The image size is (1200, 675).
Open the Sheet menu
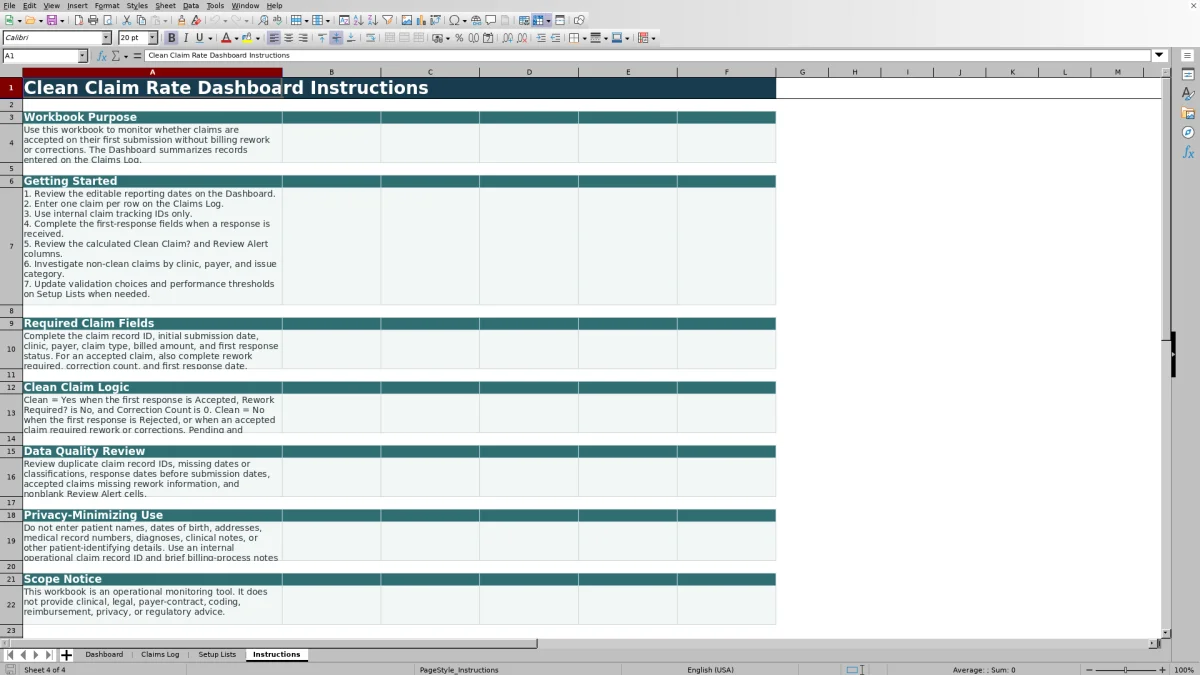pos(165,5)
